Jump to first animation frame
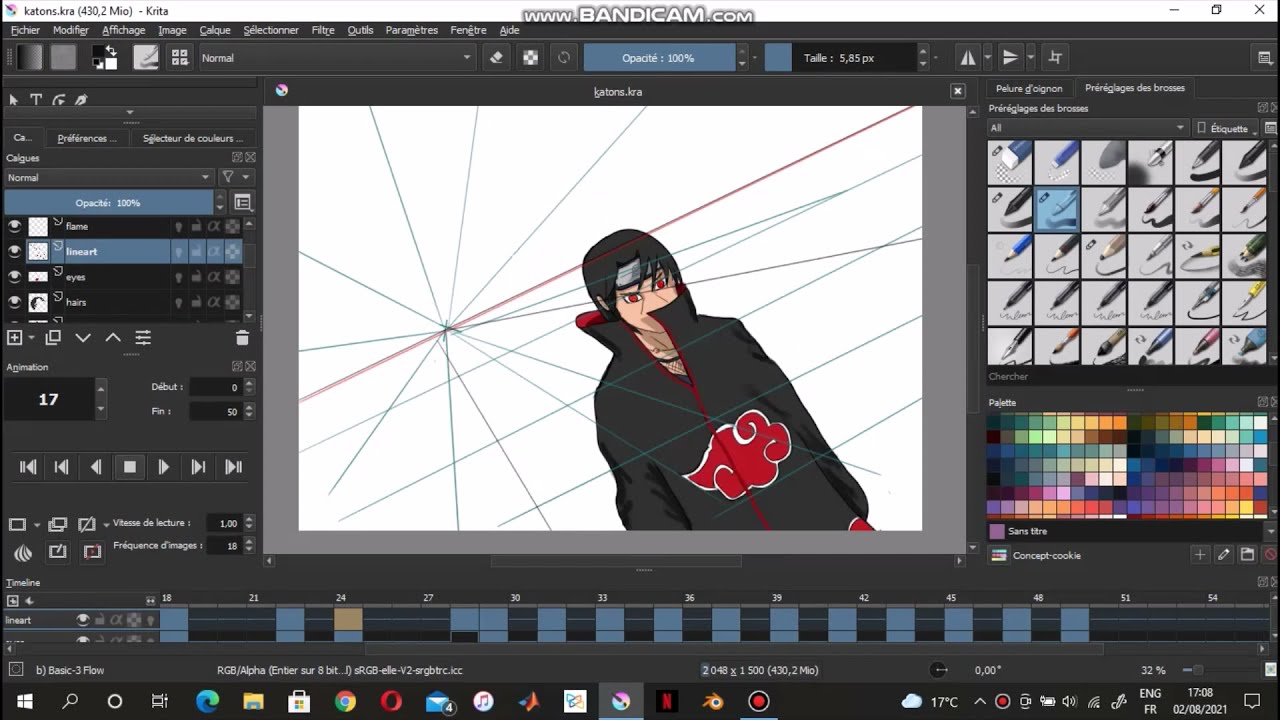1280x720 pixels. (28, 467)
